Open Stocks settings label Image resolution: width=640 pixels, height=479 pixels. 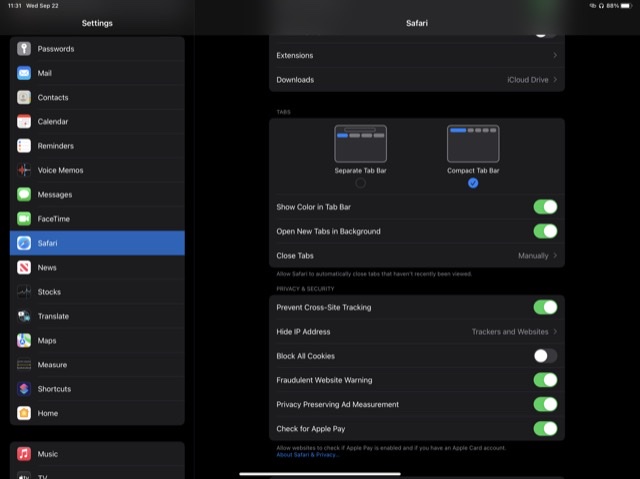(x=49, y=292)
